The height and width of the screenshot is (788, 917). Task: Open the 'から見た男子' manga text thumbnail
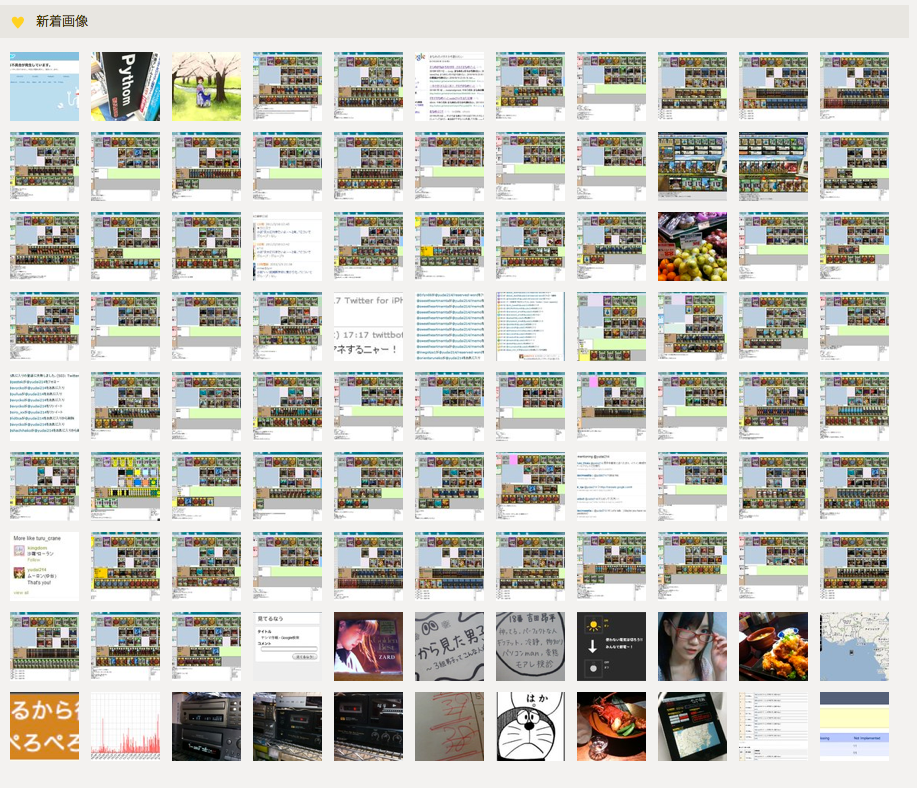pos(449,647)
